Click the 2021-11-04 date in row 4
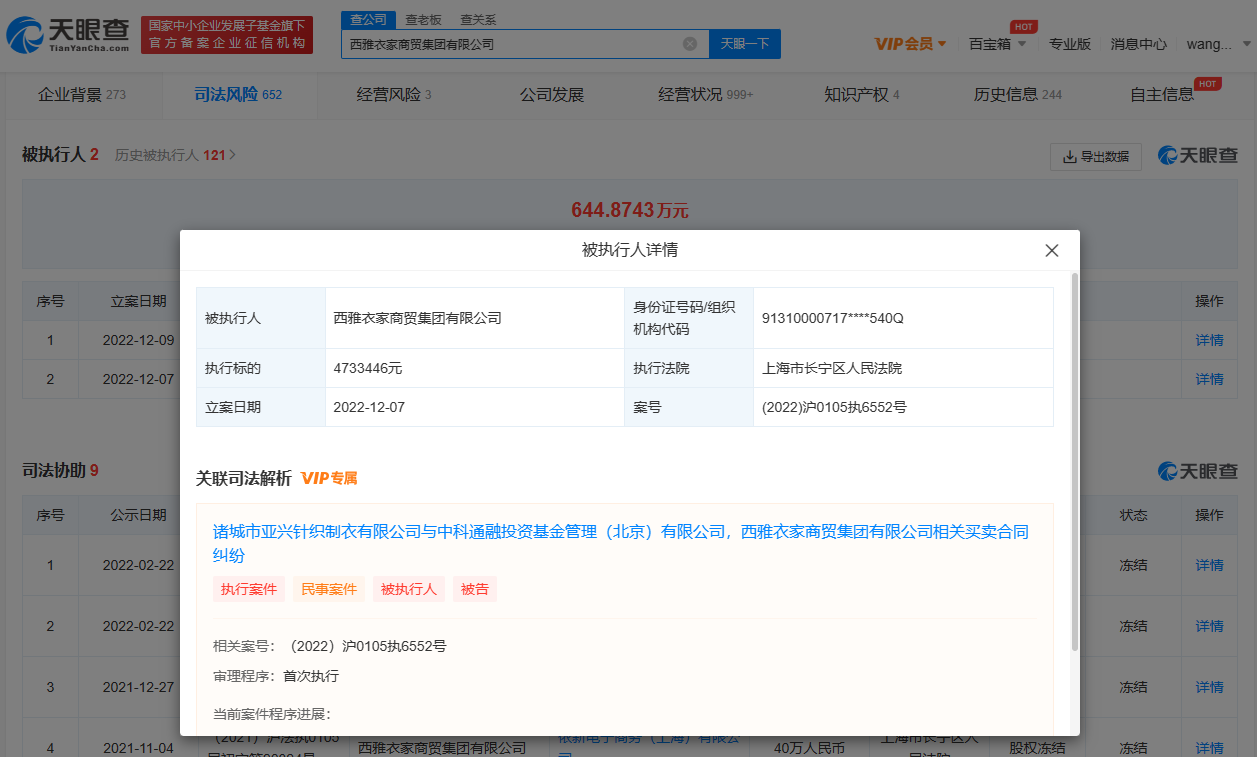This screenshot has width=1257, height=757. [x=139, y=747]
